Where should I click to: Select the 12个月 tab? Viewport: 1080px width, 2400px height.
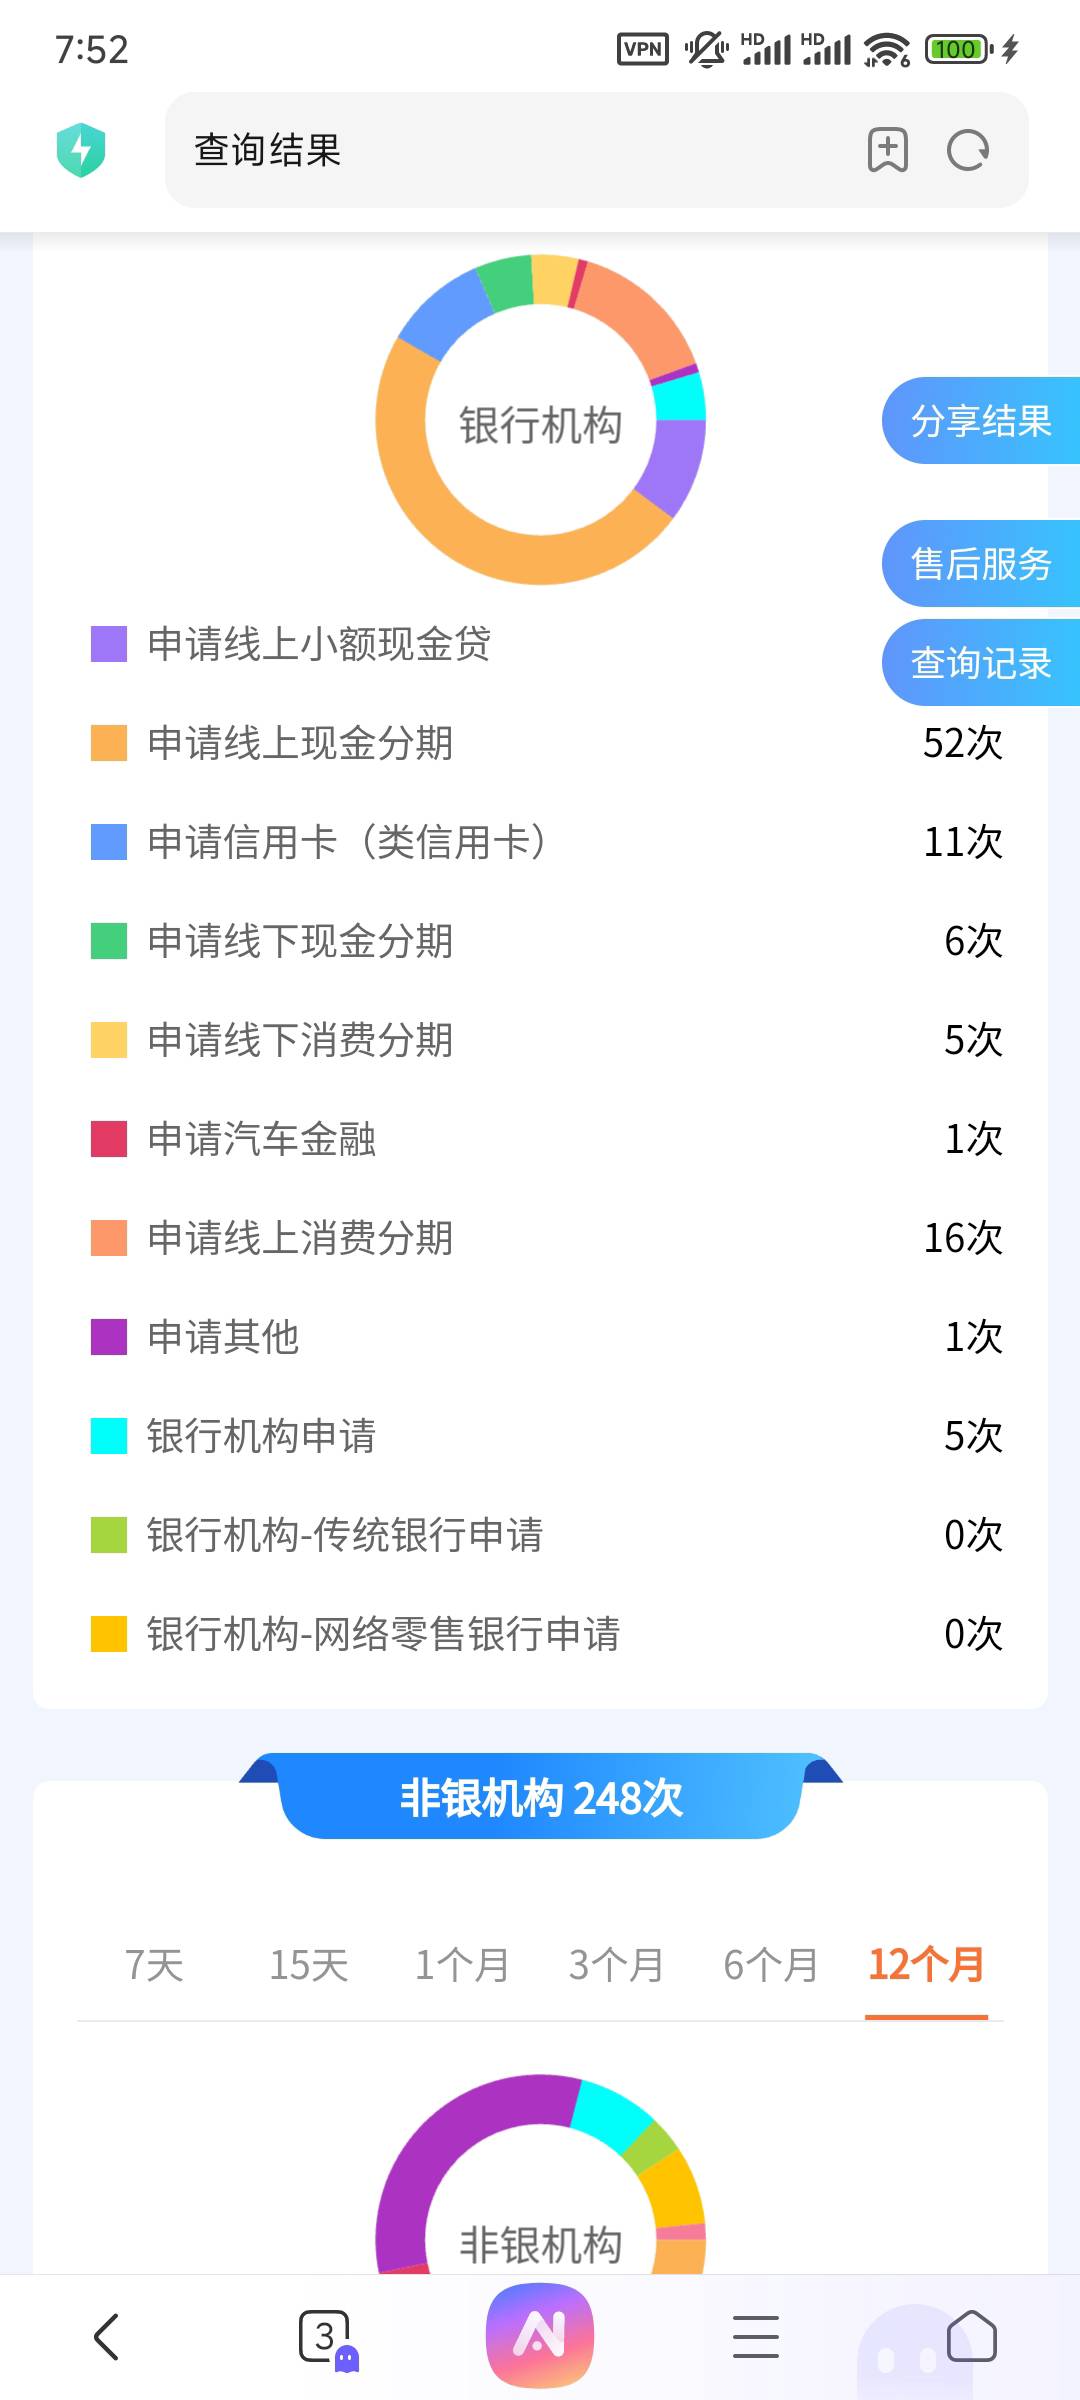(x=926, y=1965)
